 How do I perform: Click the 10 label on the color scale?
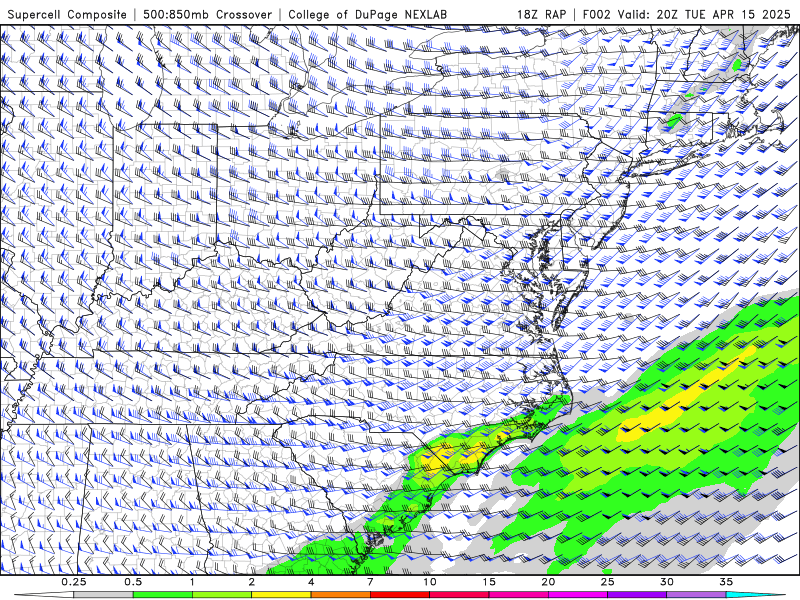click(430, 582)
